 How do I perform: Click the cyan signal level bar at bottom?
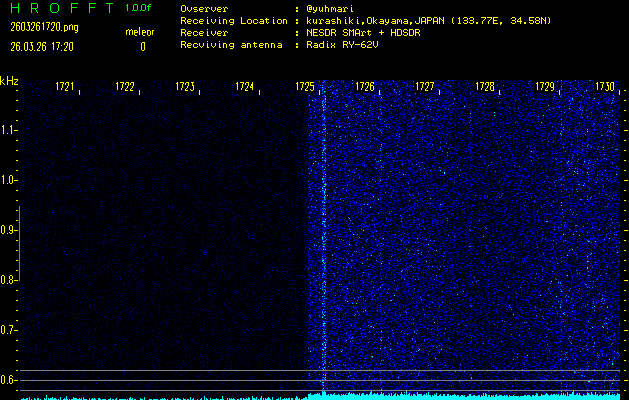coord(321,396)
